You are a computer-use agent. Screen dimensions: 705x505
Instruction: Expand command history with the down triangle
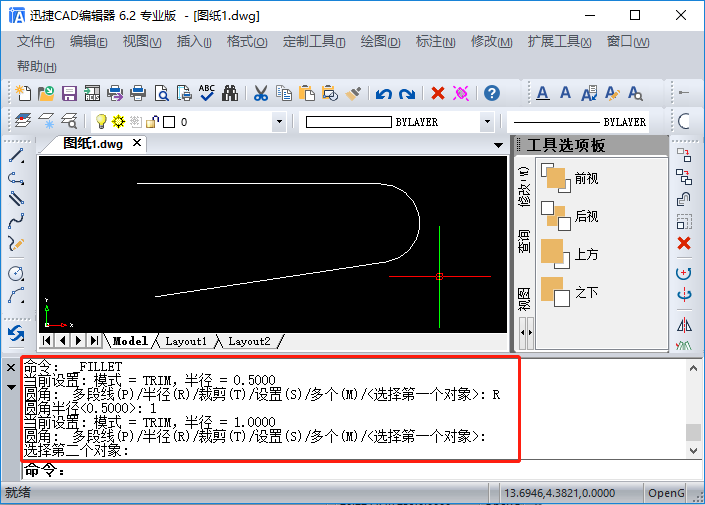pos(11,387)
